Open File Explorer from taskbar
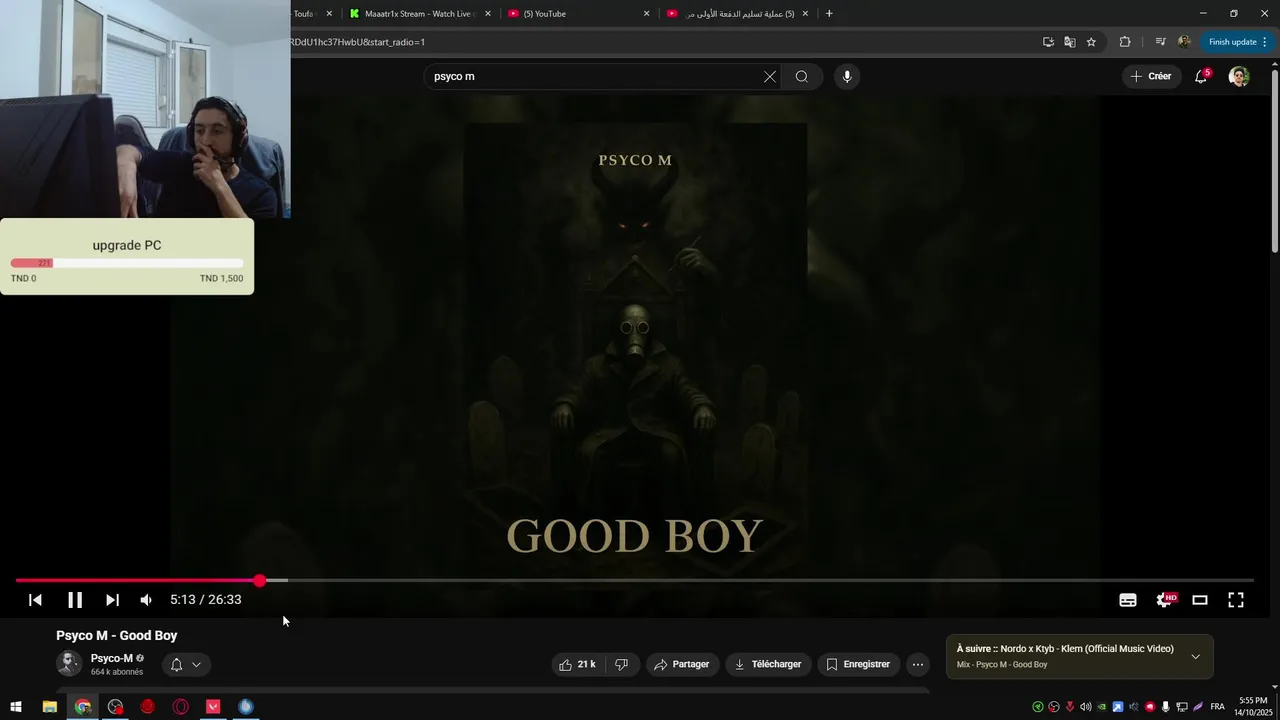This screenshot has width=1280, height=720. pyautogui.click(x=49, y=707)
